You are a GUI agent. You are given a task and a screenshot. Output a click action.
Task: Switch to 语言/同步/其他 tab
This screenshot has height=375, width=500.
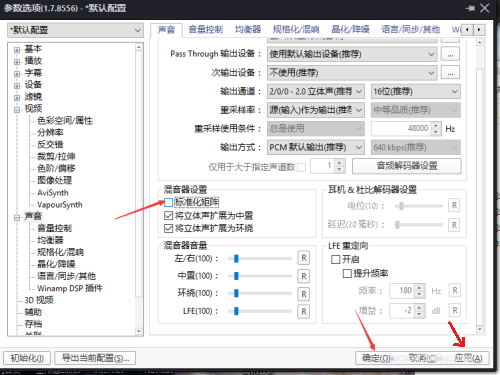pyautogui.click(x=411, y=30)
